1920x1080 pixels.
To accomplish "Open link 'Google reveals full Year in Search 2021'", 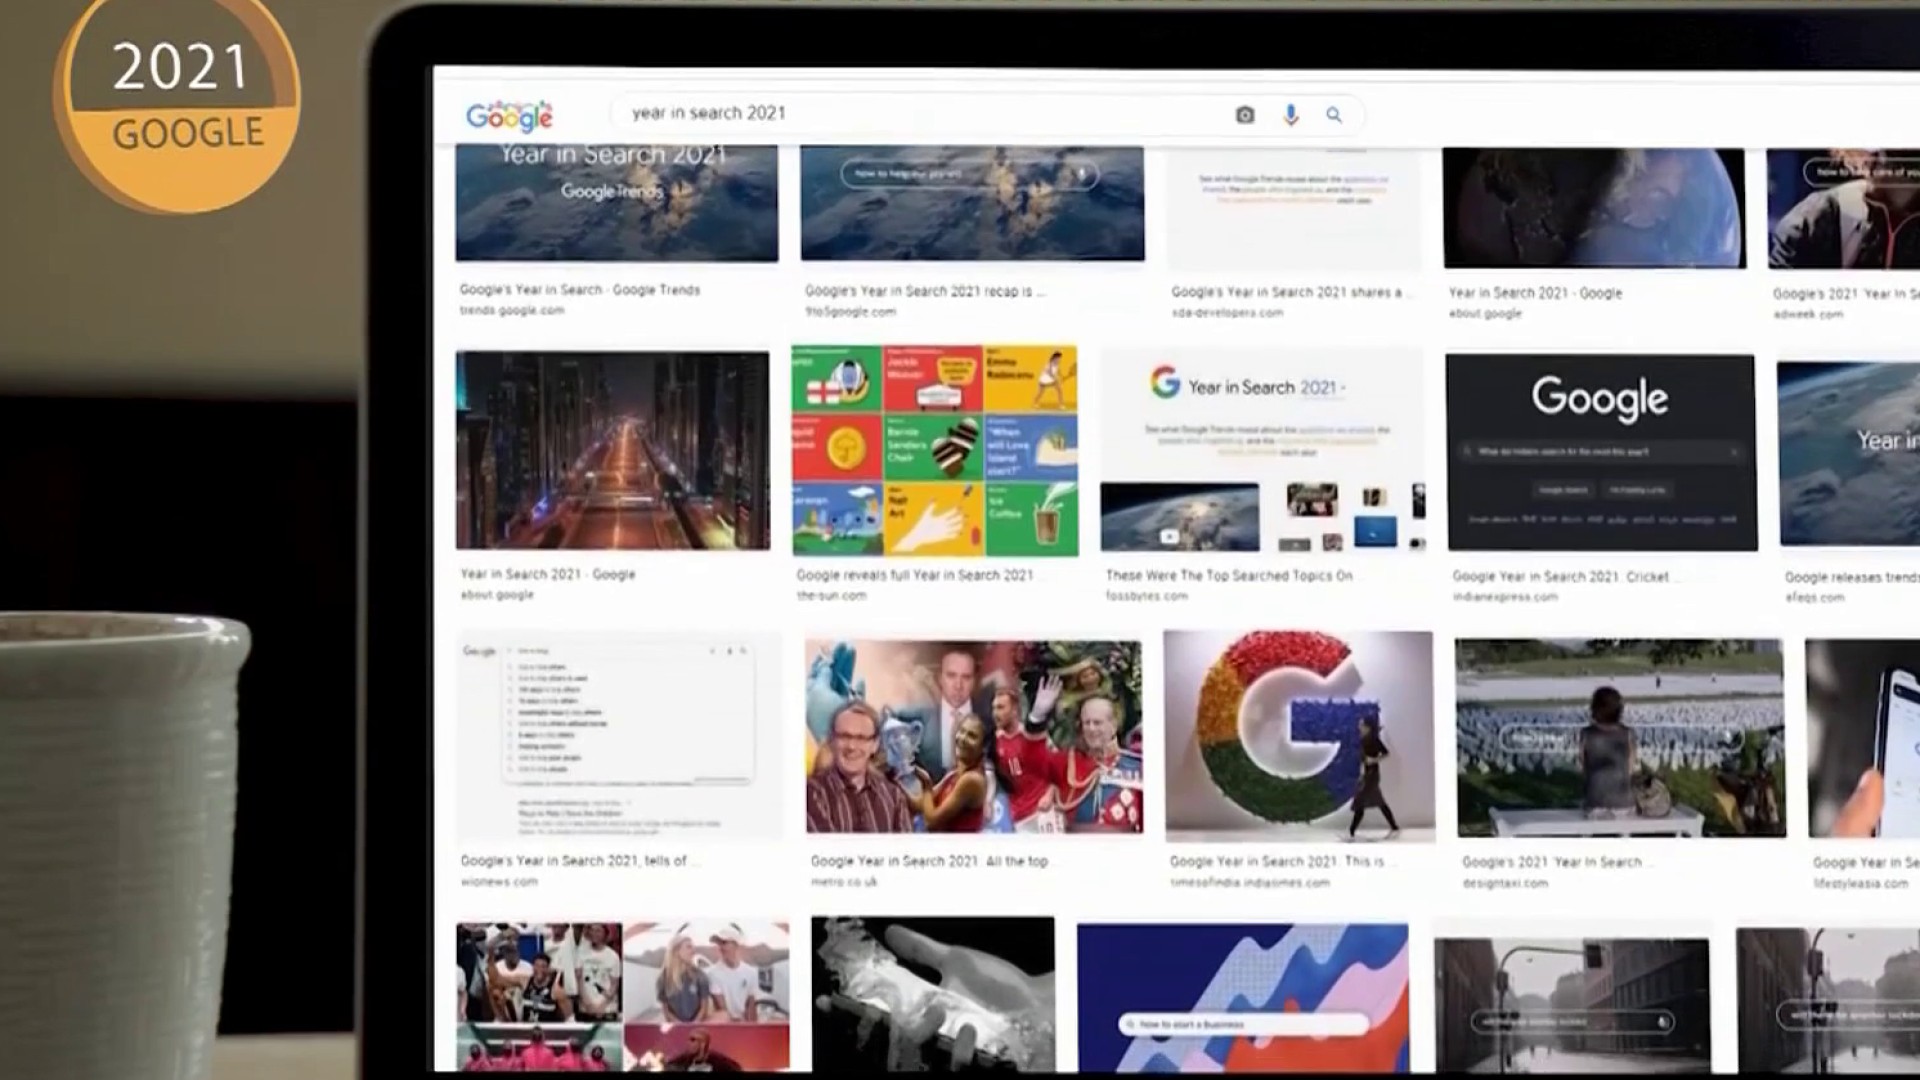I will (915, 575).
